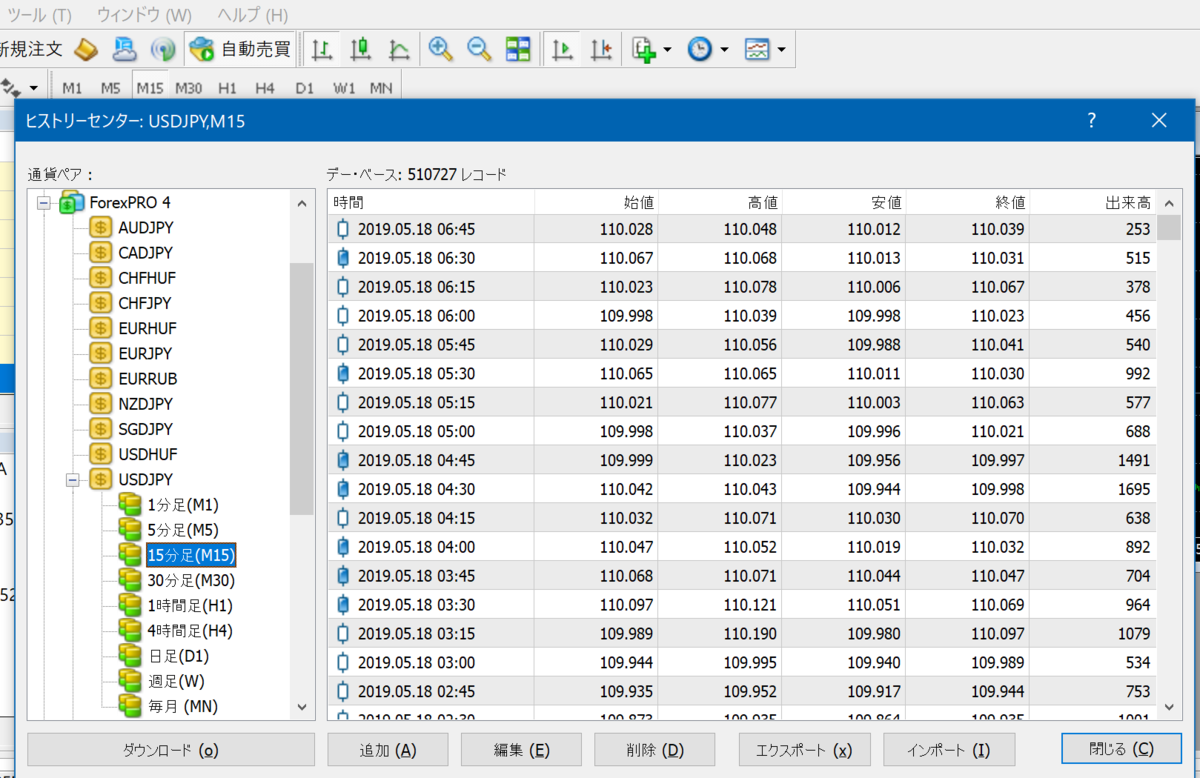Screen dimensions: 1200x778
Task: Collapse the USDJPY tree node
Action: pyautogui.click(x=71, y=479)
